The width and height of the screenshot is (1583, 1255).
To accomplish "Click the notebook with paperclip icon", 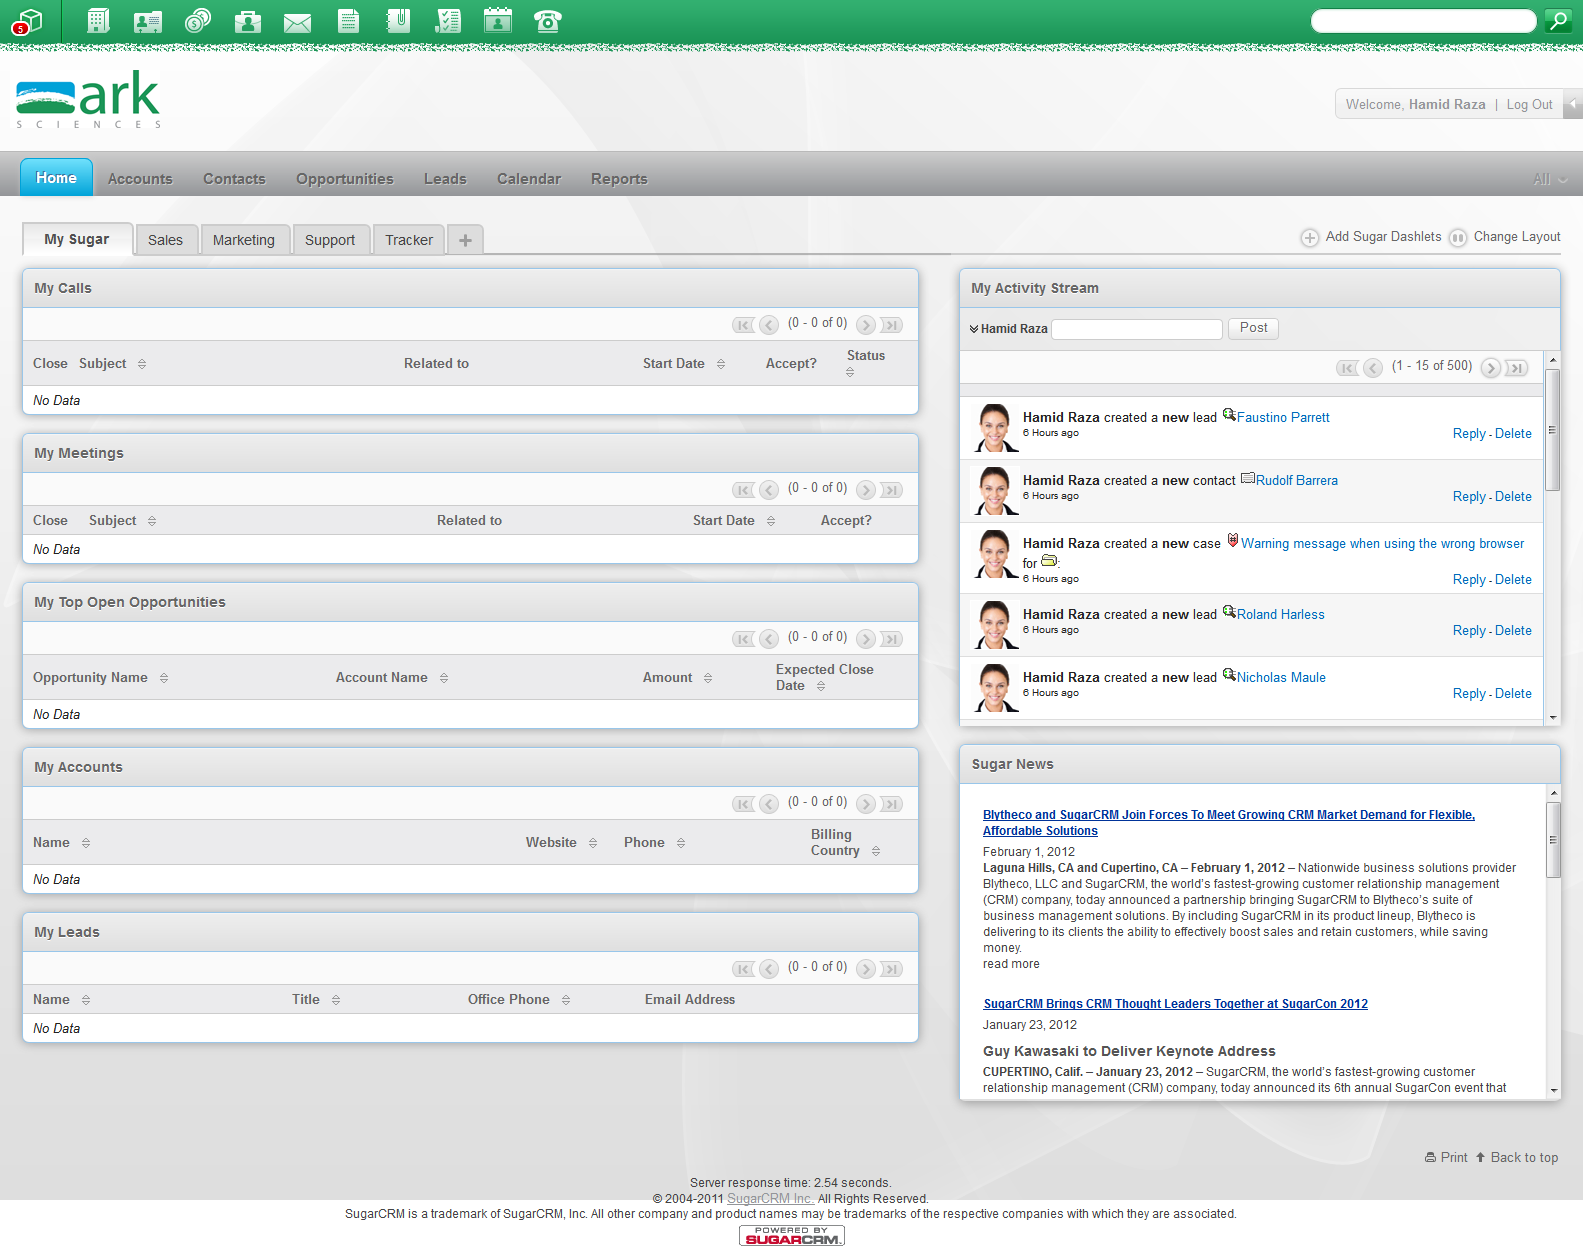I will tap(398, 20).
